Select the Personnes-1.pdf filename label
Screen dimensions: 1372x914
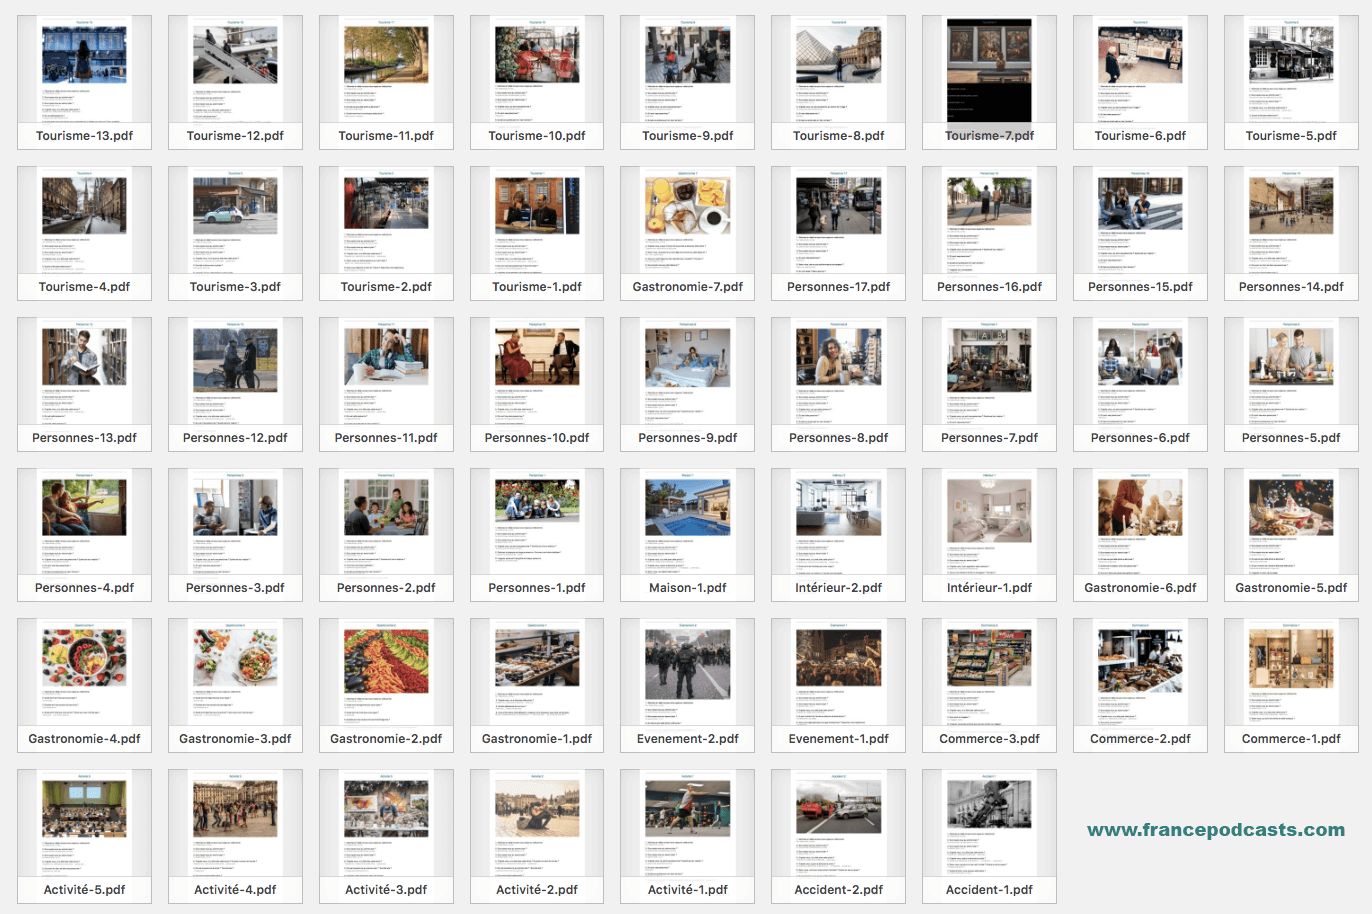[537, 588]
